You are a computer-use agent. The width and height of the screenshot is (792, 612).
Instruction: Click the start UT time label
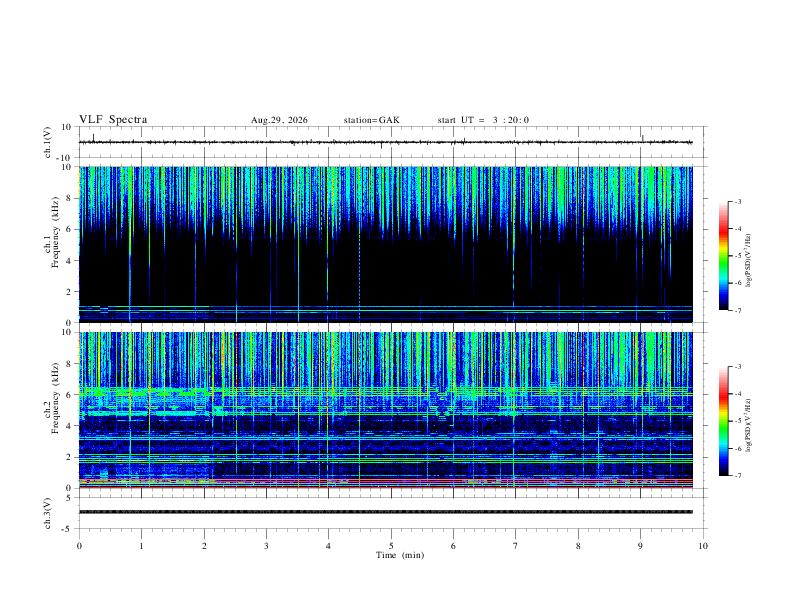click(483, 120)
